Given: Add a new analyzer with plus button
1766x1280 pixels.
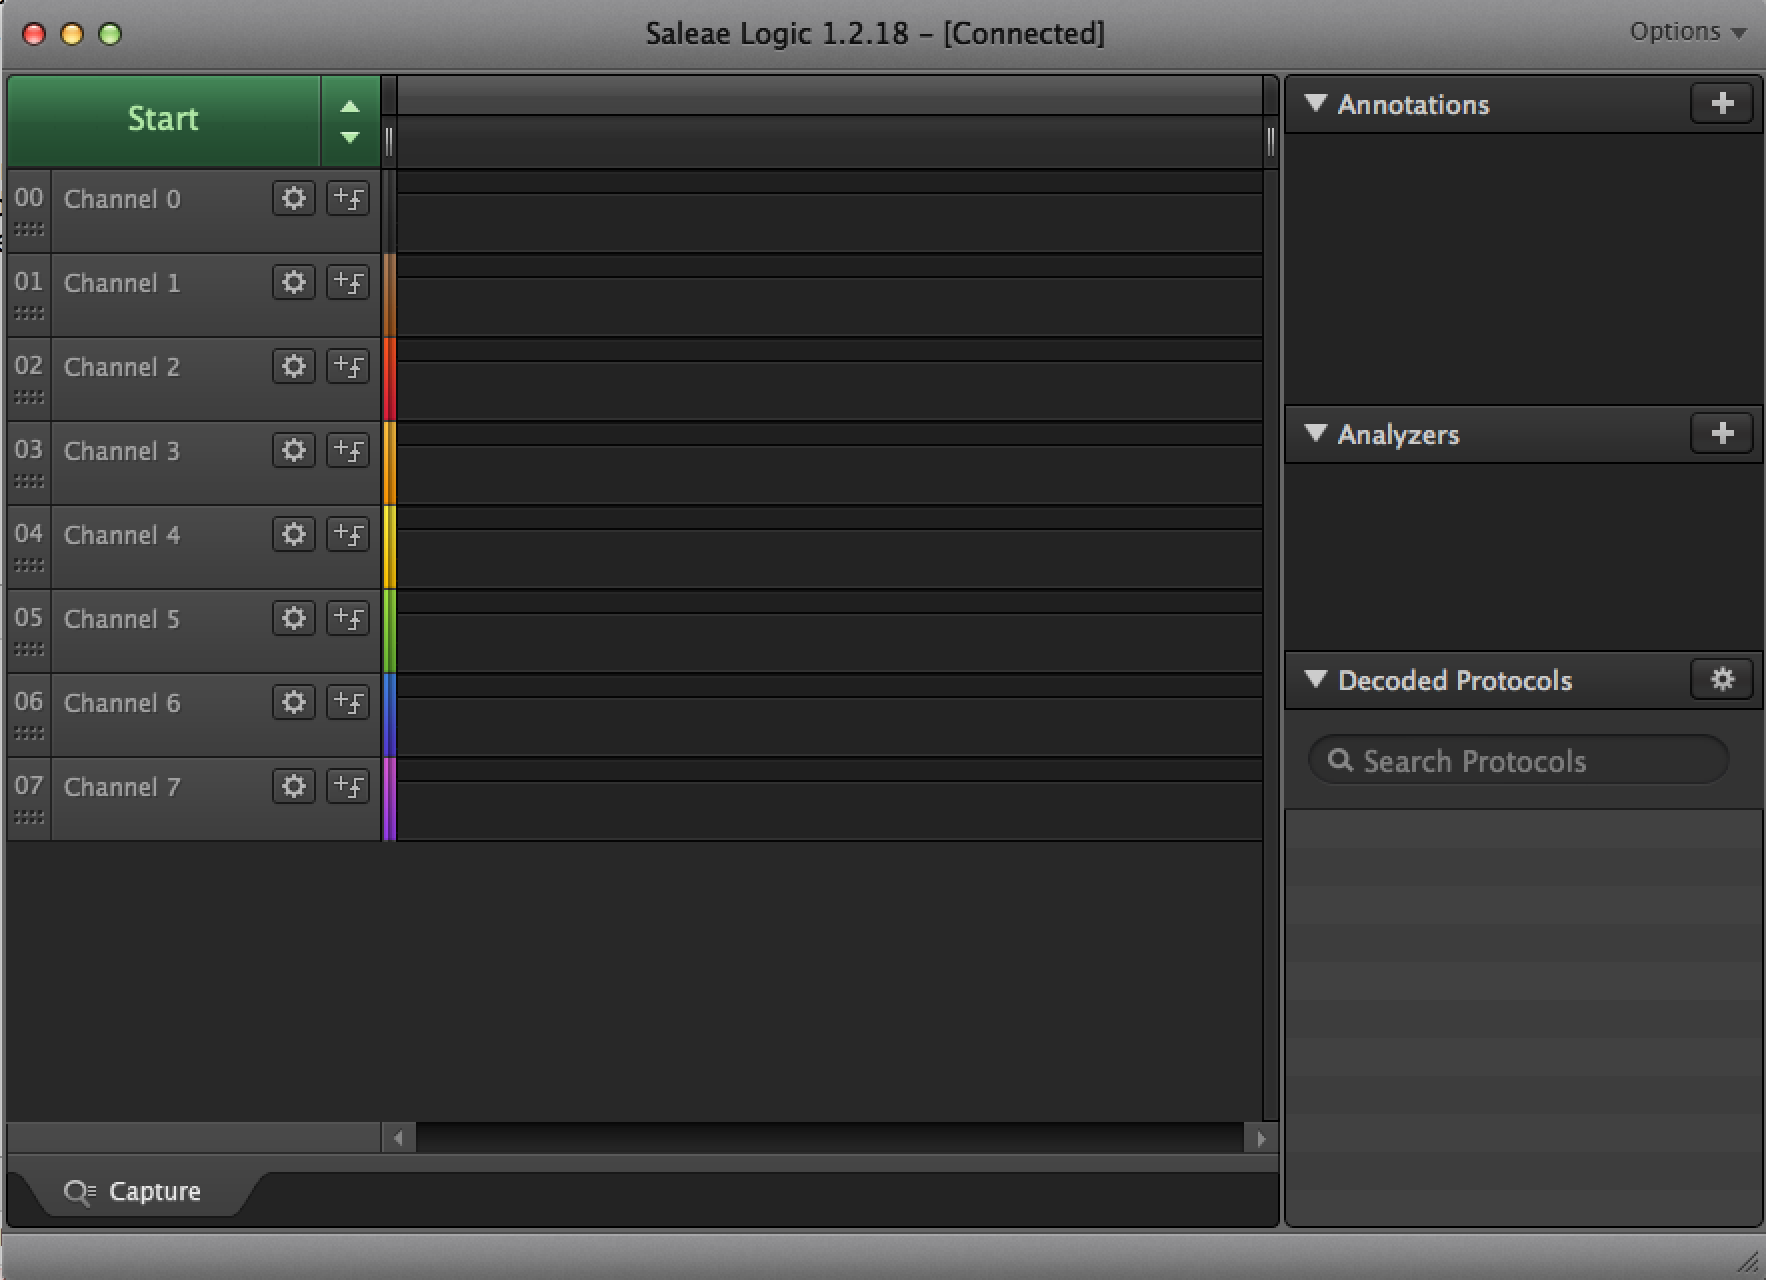Looking at the screenshot, I should [1721, 433].
